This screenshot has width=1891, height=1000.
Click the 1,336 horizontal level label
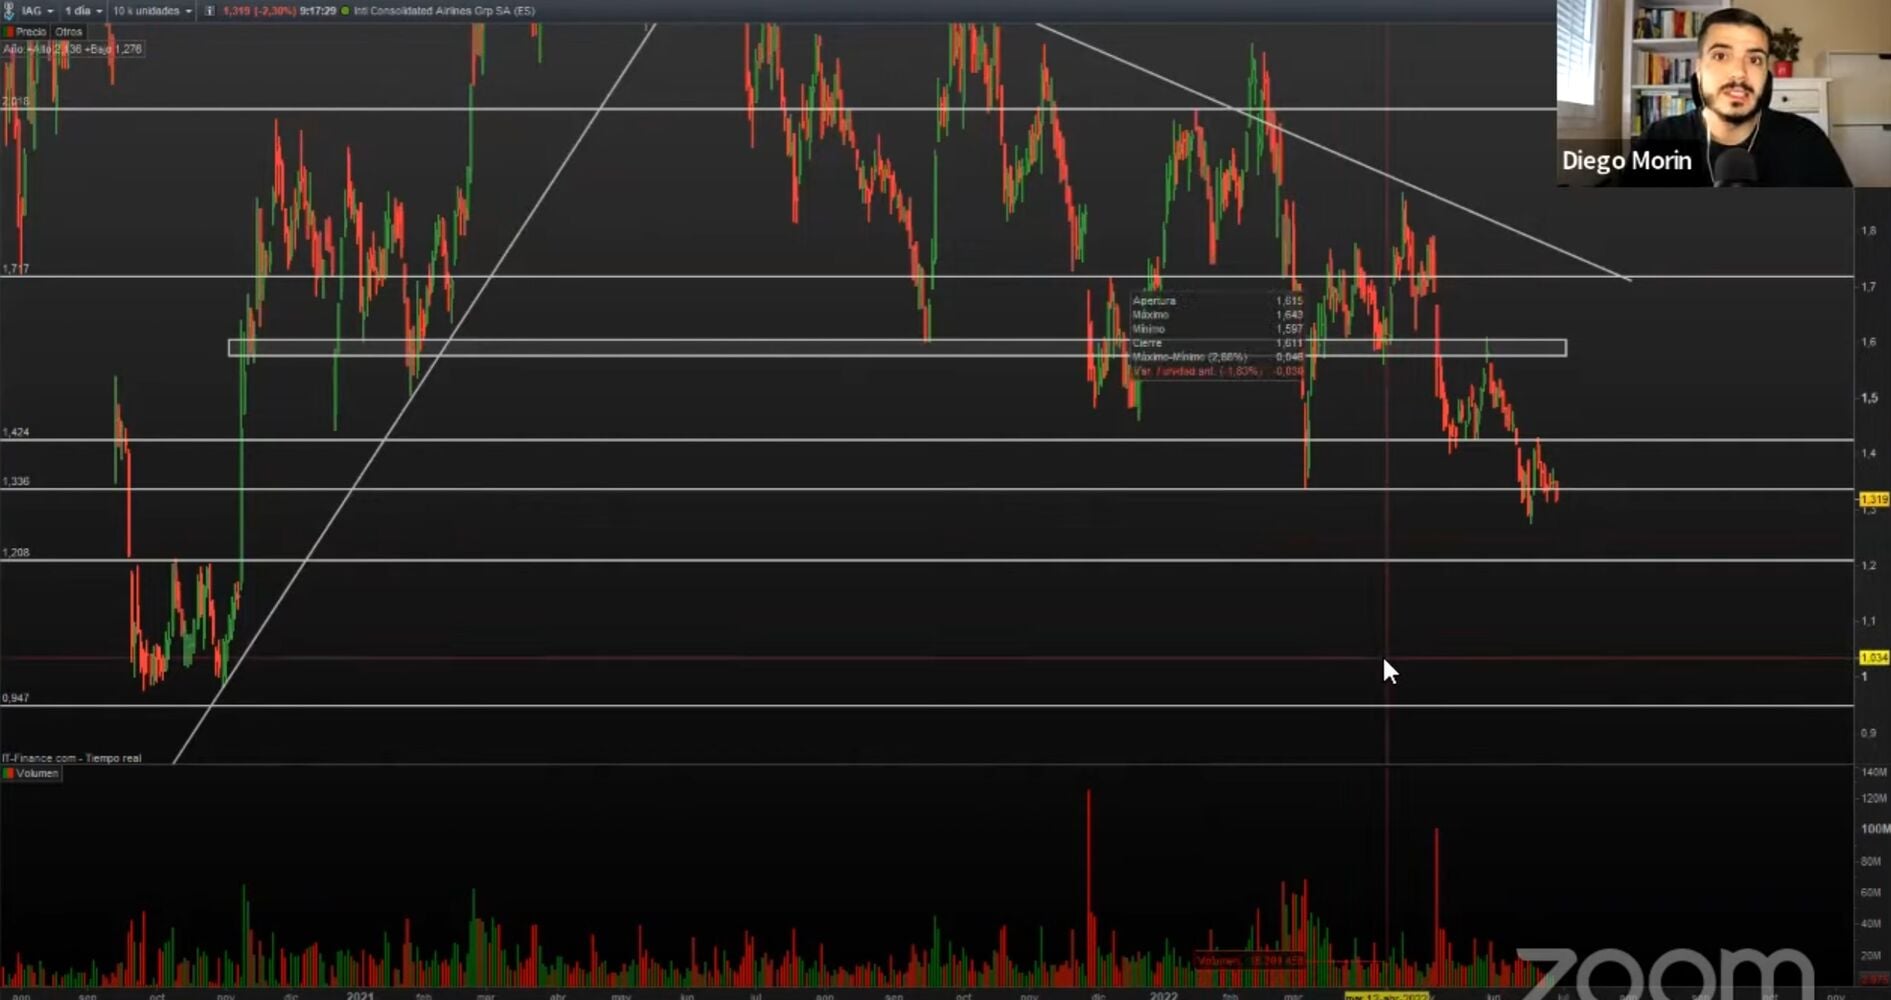click(16, 481)
